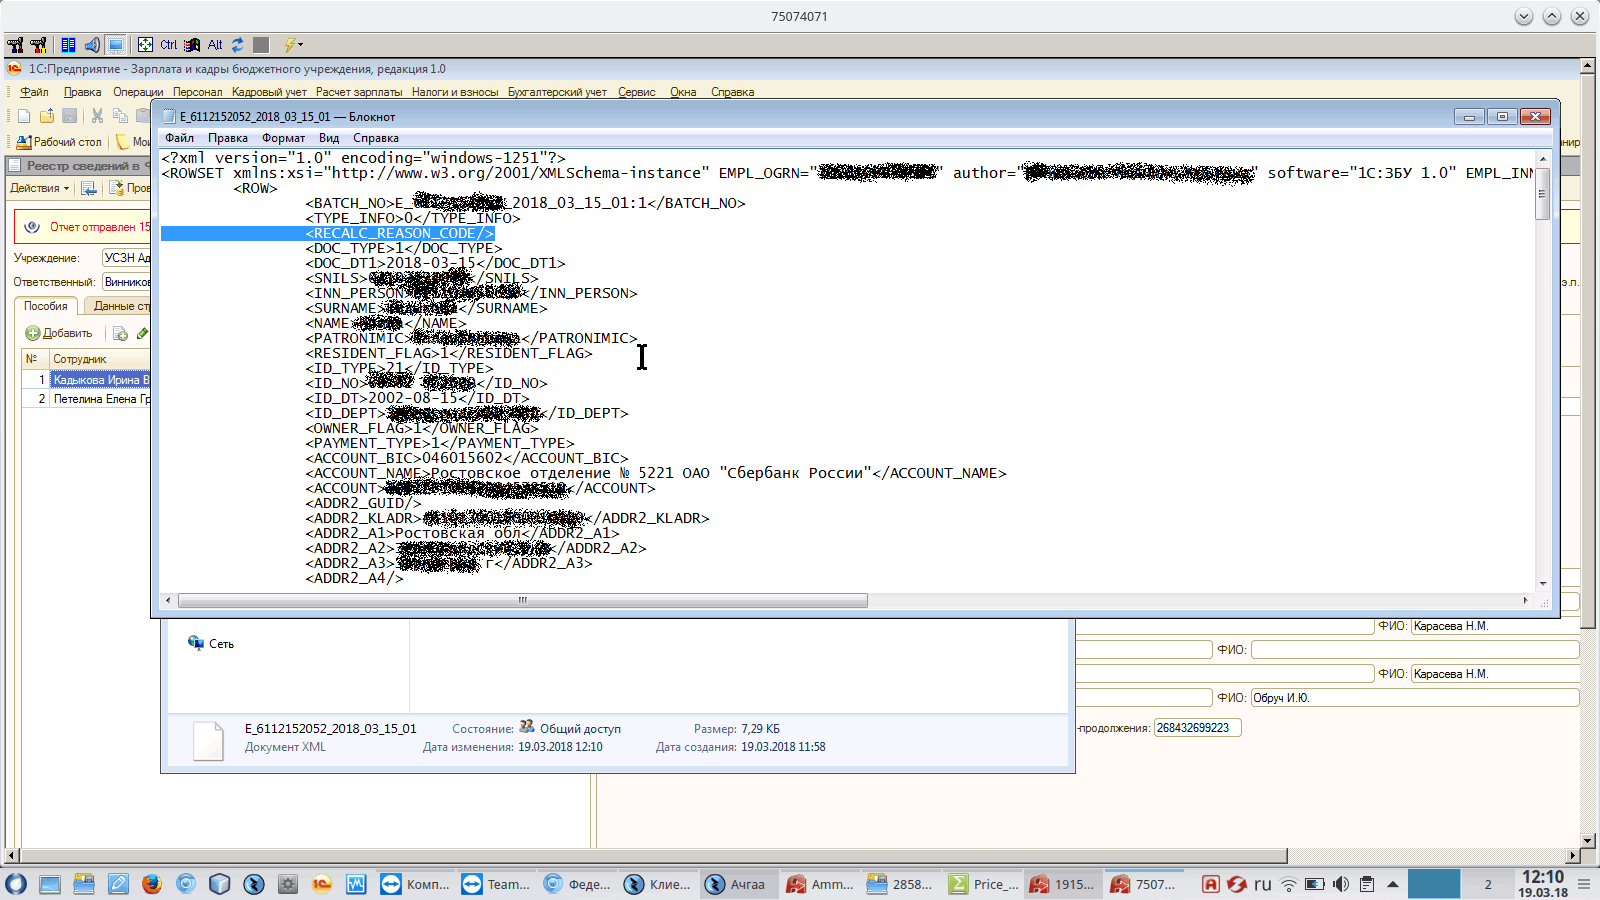1600x900 pixels.
Task: Click the Сеть network item in explorer
Action: click(211, 644)
